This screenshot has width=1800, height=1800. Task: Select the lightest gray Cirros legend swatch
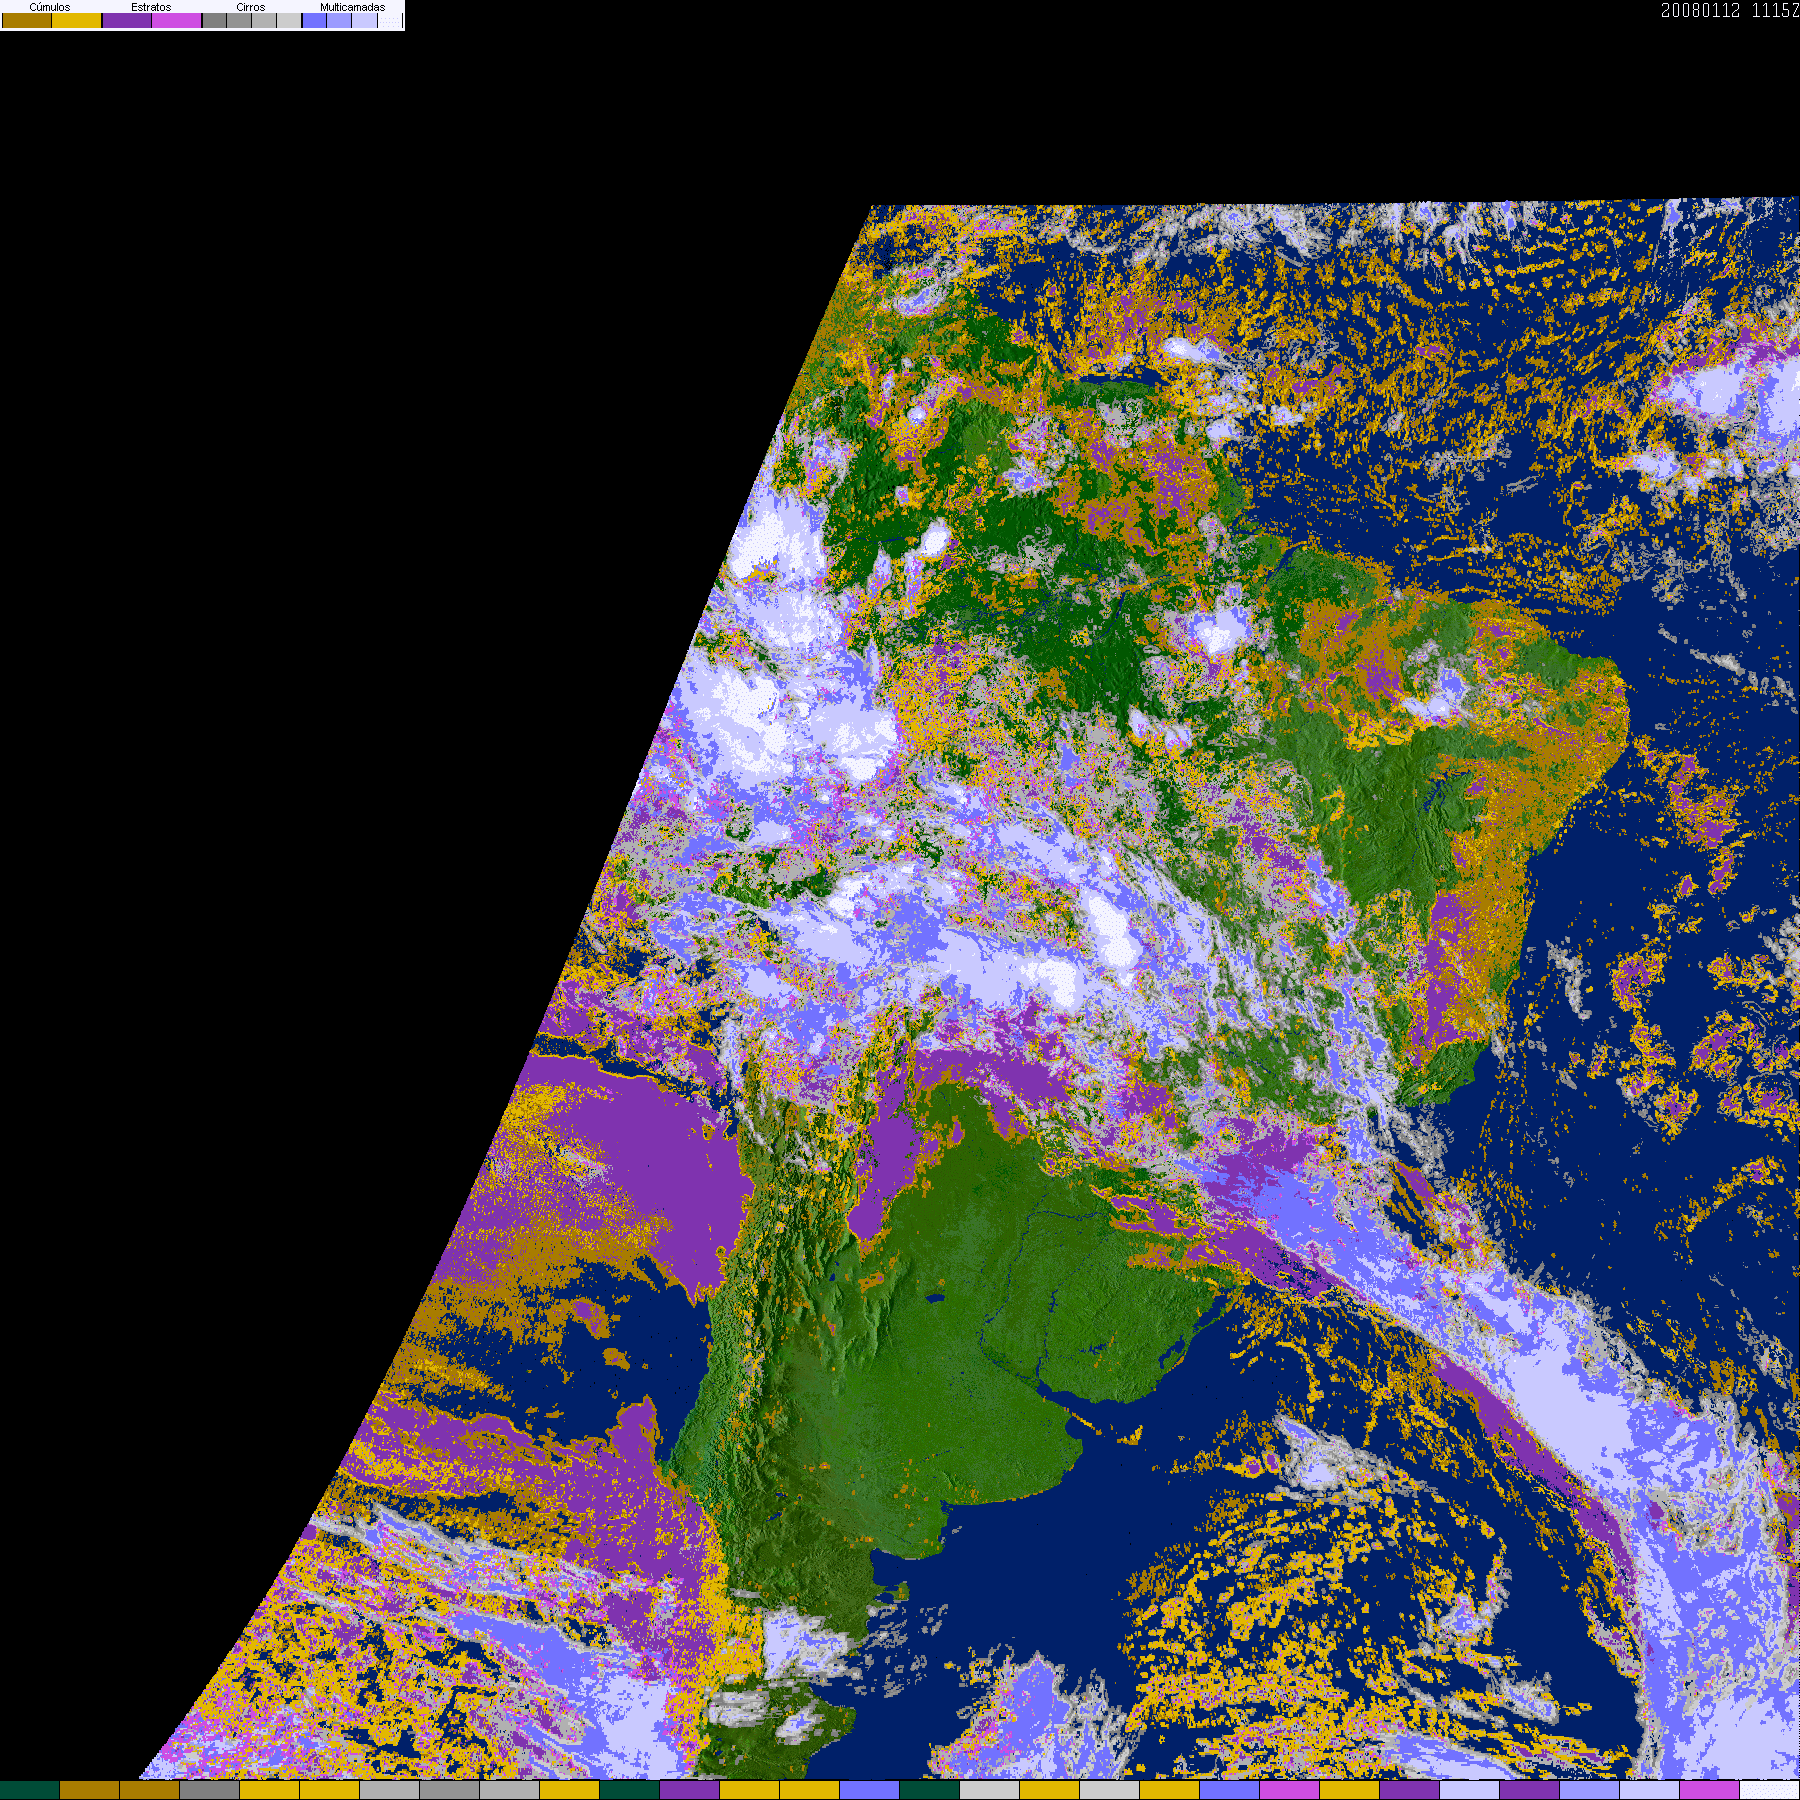click(288, 21)
